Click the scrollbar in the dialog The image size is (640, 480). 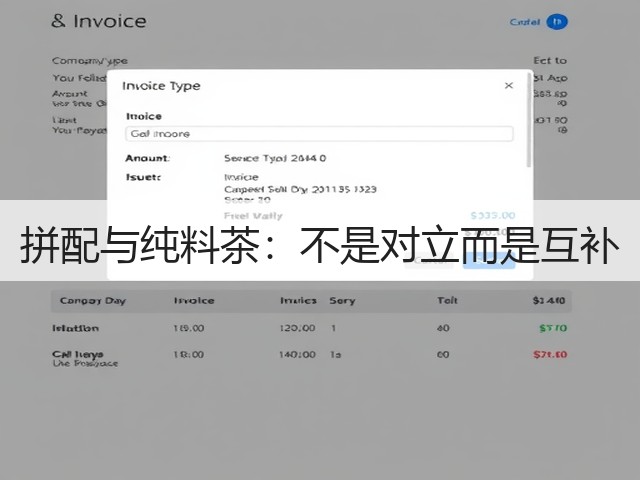pos(529,121)
